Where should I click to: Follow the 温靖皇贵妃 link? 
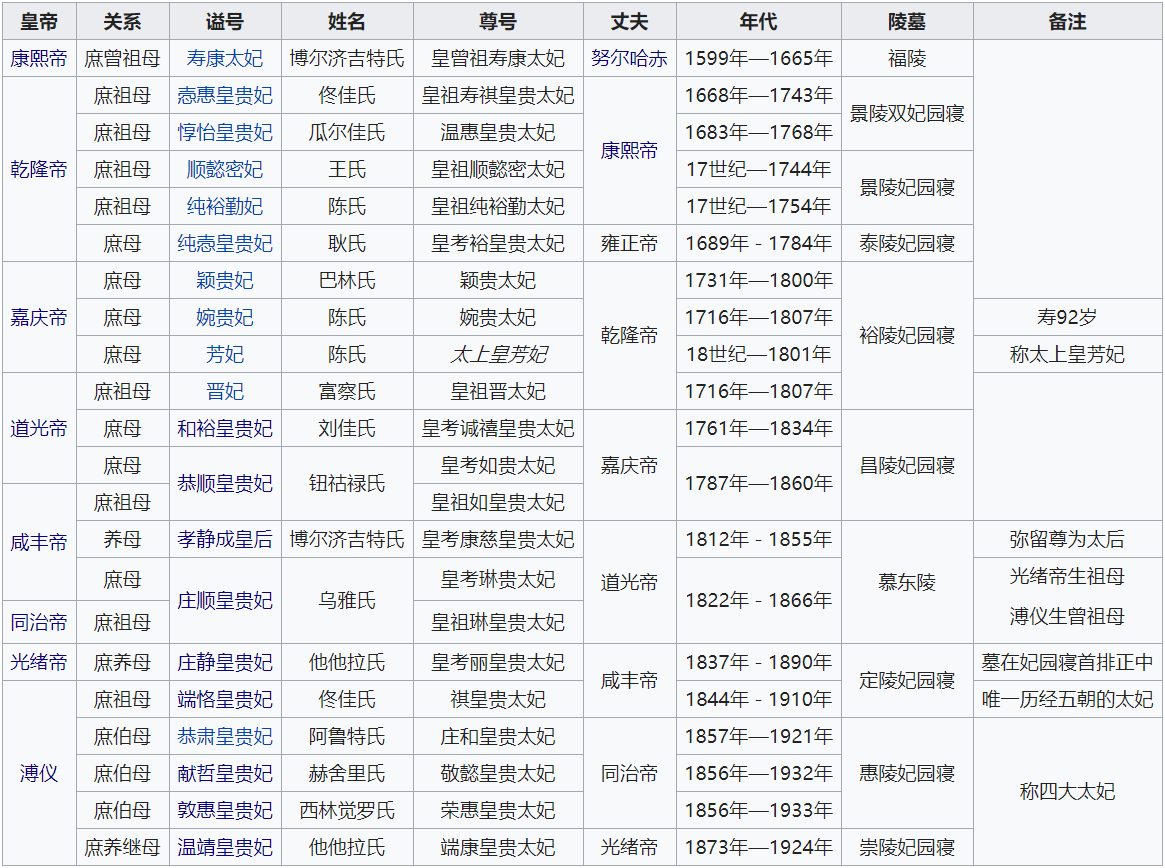(x=225, y=848)
